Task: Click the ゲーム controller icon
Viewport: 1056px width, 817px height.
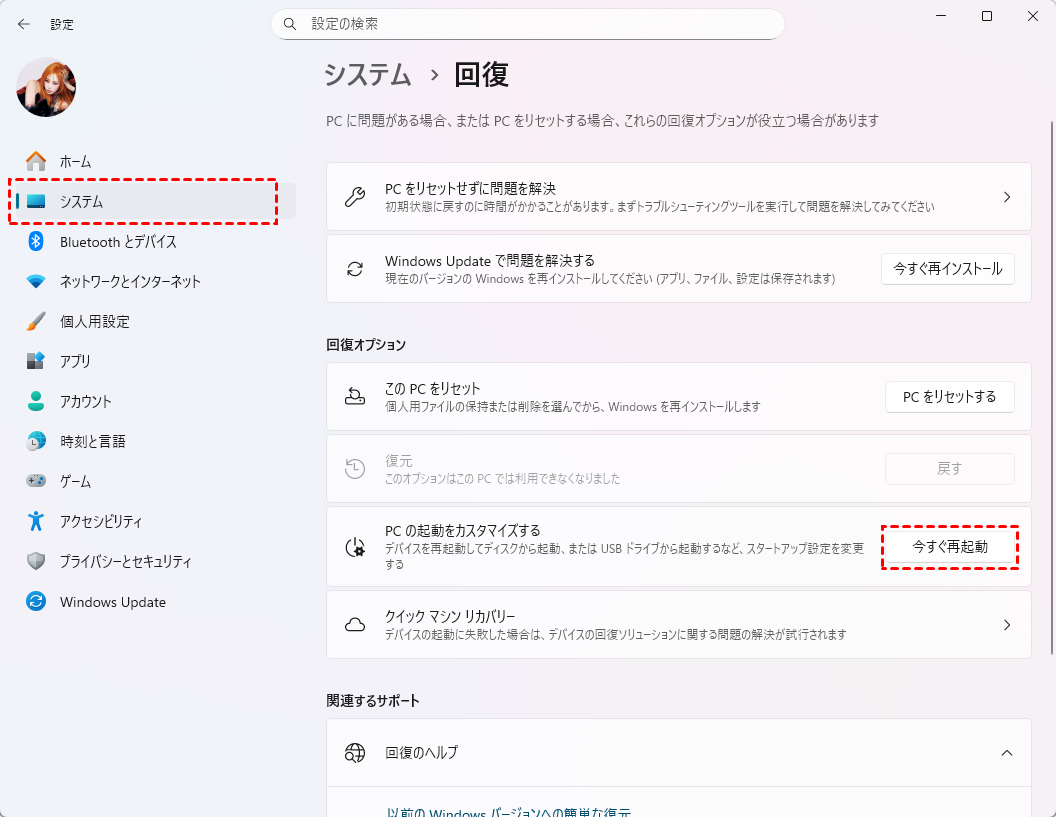Action: tap(36, 481)
